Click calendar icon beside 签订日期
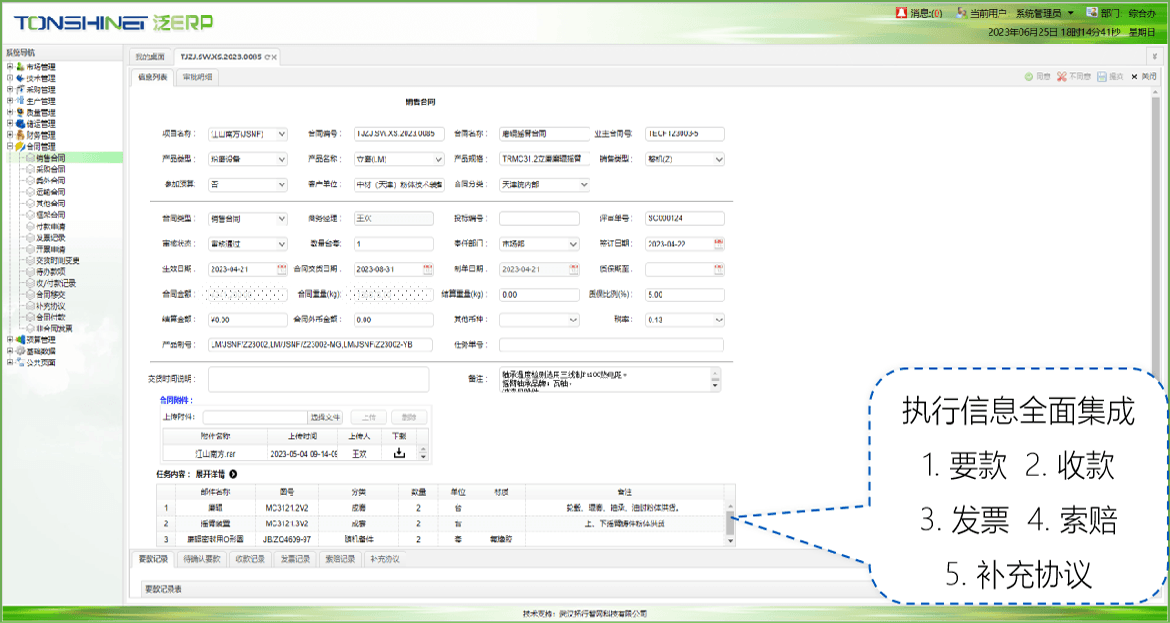The width and height of the screenshot is (1170, 623). click(718, 243)
